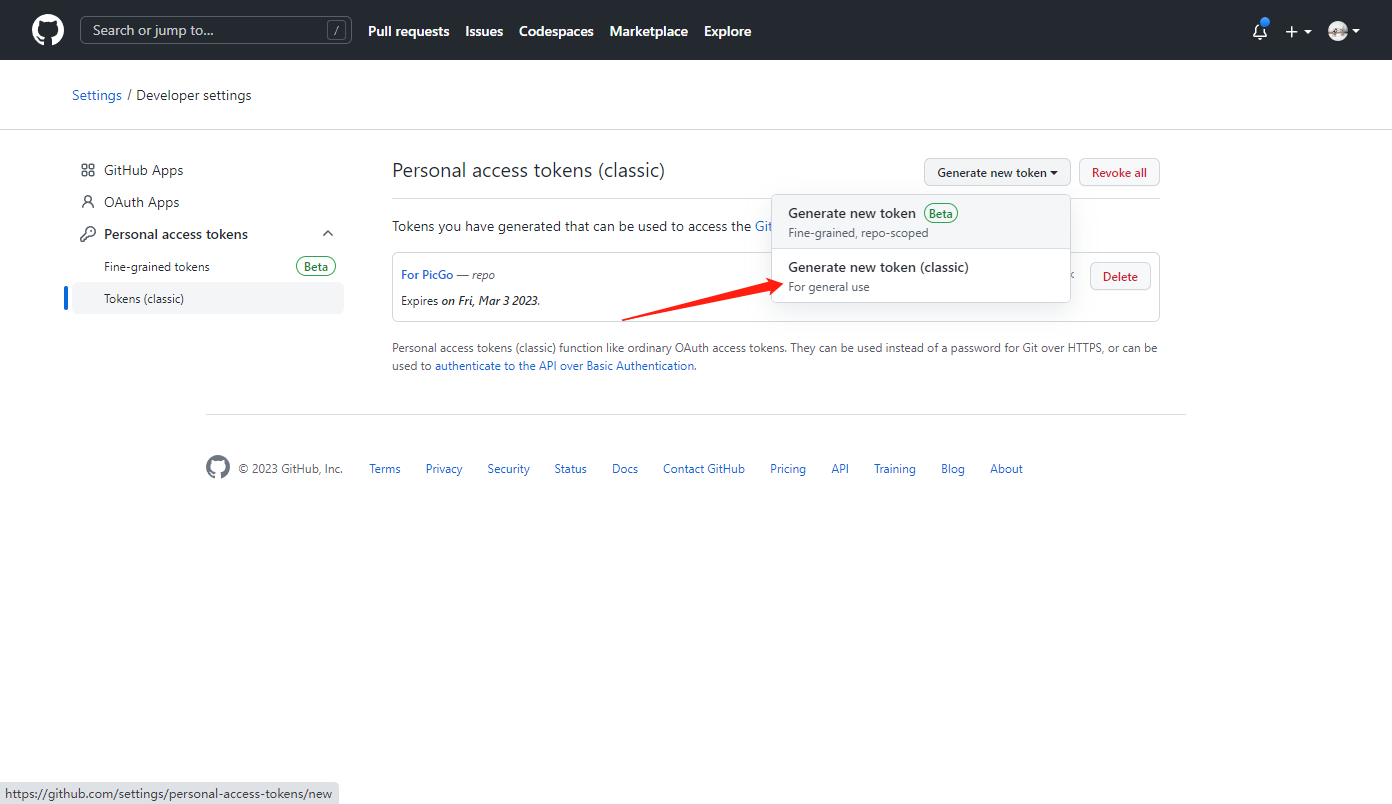Open the About footer link
Viewport: 1392px width, 804px height.
[x=1006, y=469]
